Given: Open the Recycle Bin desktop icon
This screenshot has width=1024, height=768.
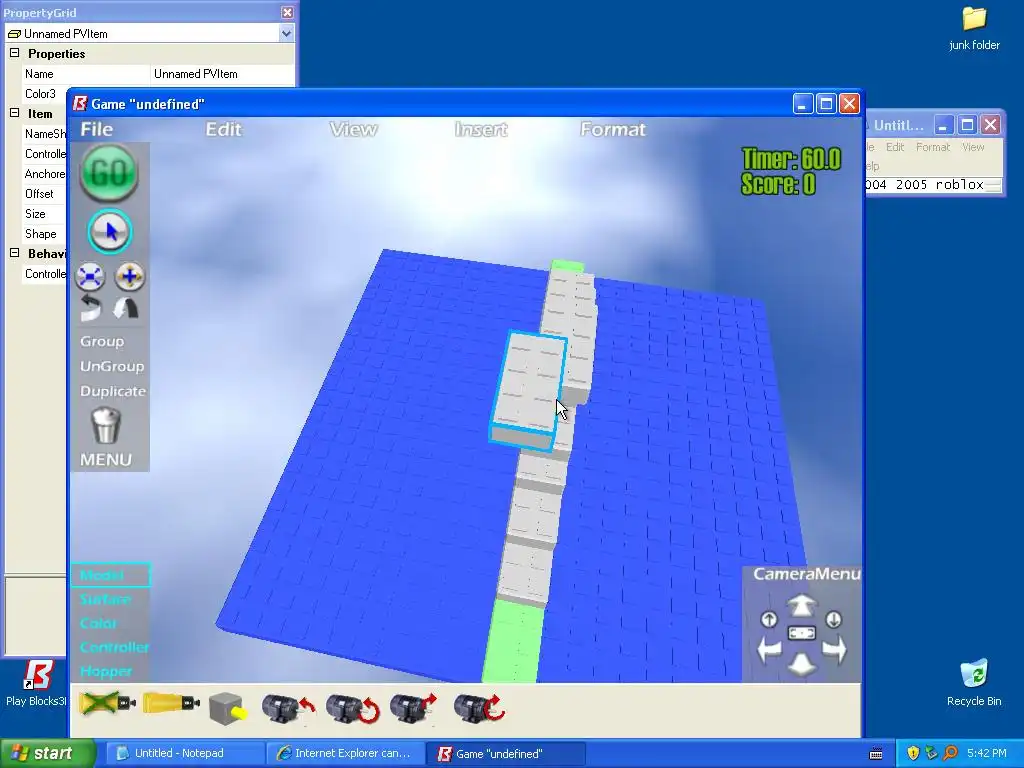Looking at the screenshot, I should pos(974,683).
